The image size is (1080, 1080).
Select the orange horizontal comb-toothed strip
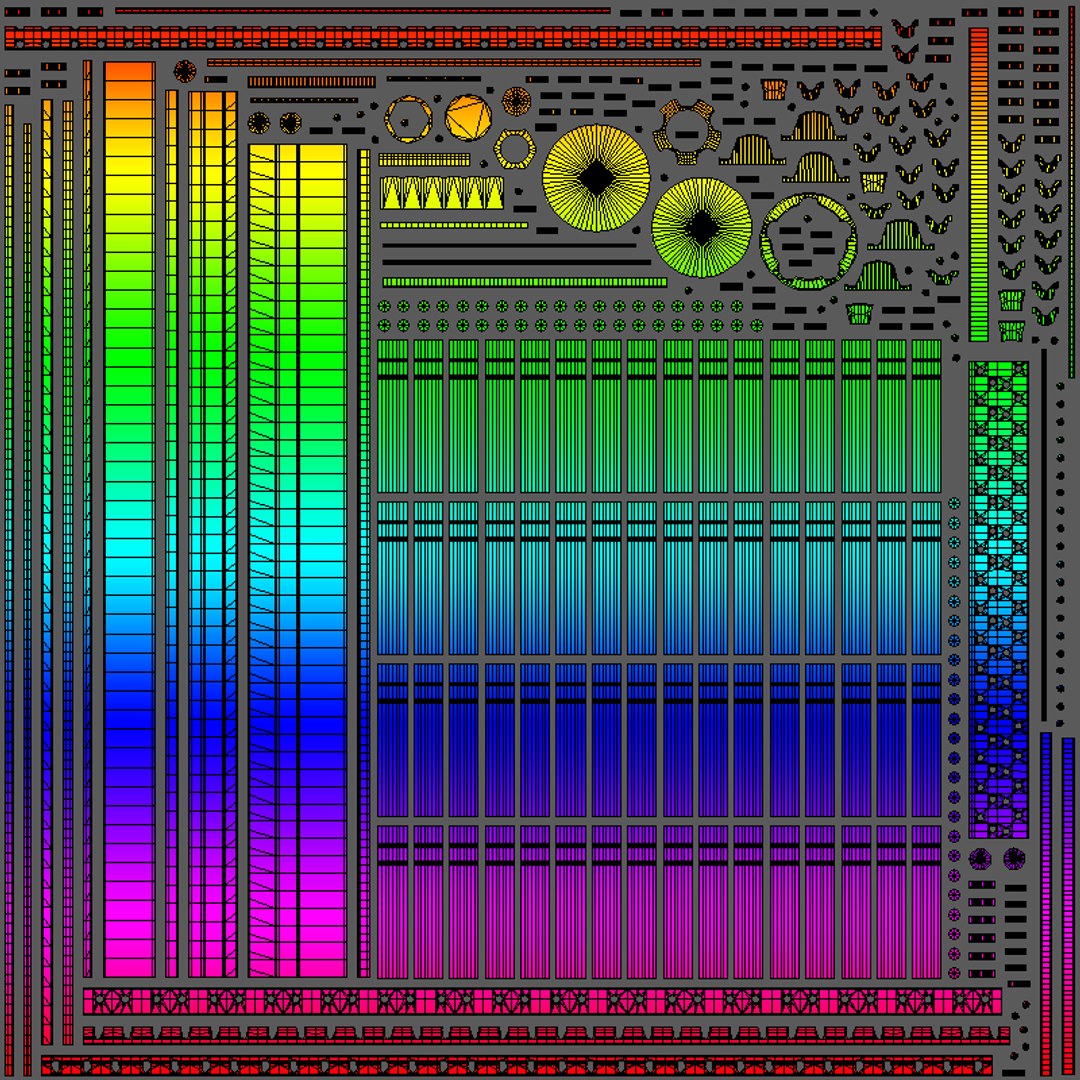click(311, 82)
